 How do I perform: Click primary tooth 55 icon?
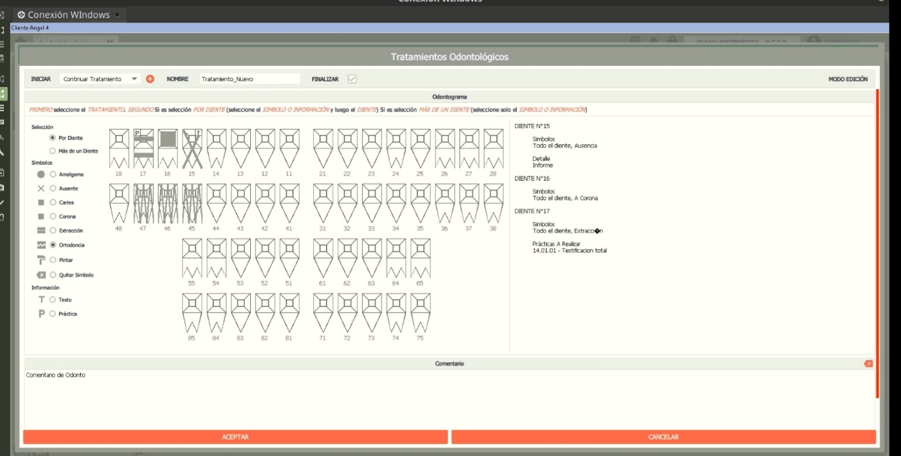coord(192,258)
